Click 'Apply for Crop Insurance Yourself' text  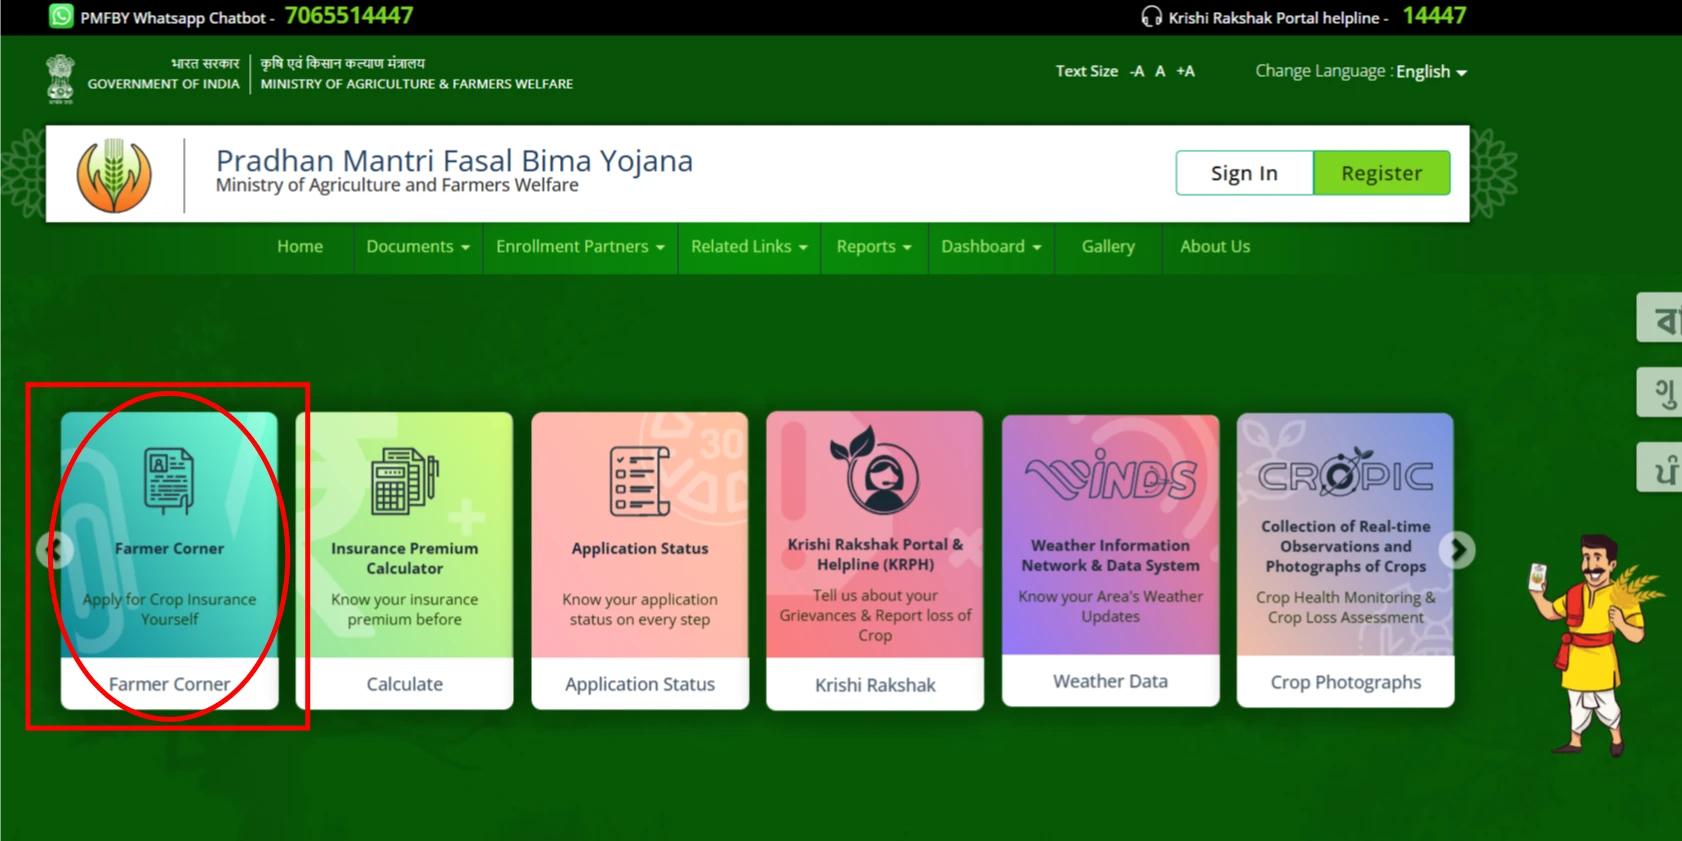coord(169,609)
